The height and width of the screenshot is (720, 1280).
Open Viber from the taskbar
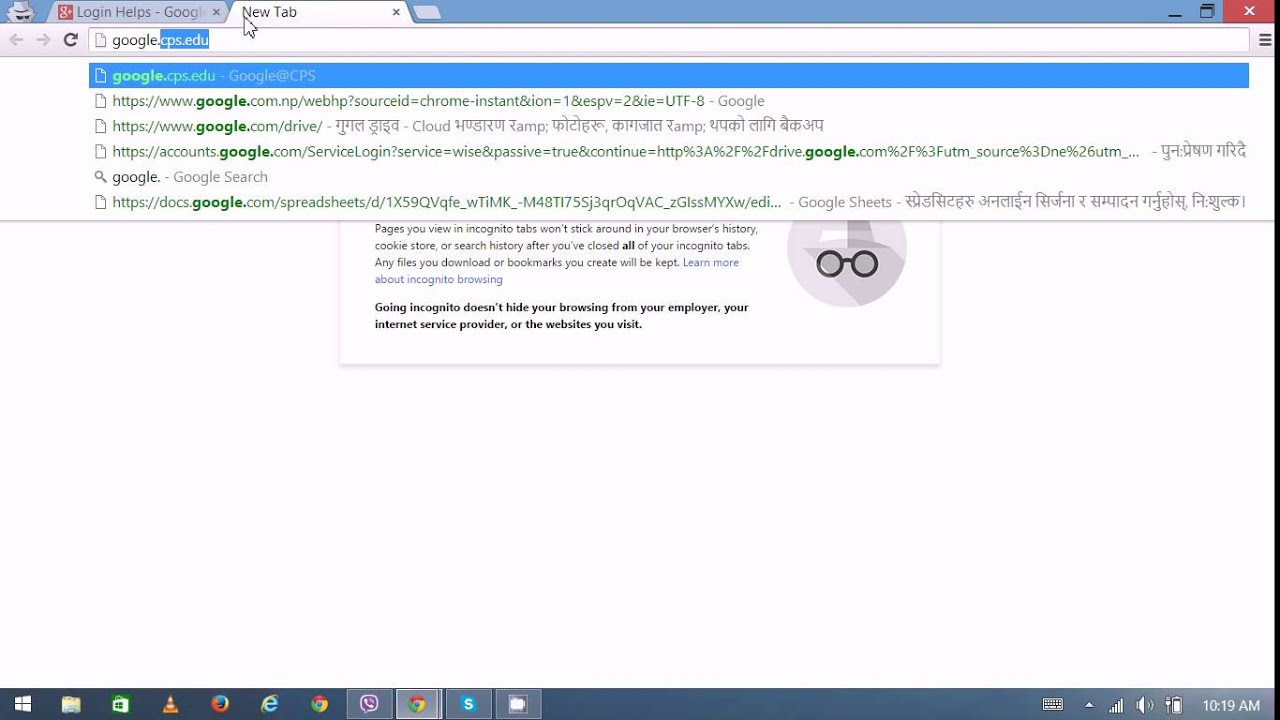click(369, 704)
